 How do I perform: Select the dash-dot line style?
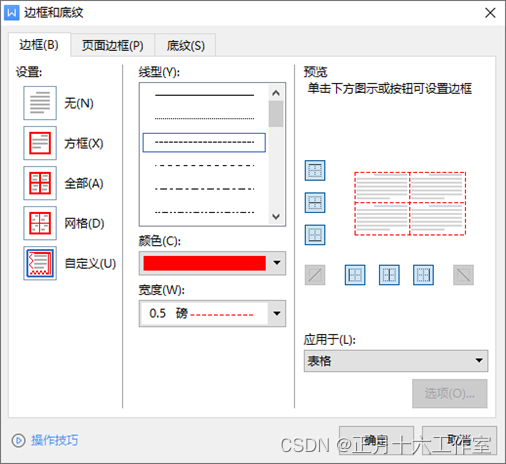[x=204, y=189]
